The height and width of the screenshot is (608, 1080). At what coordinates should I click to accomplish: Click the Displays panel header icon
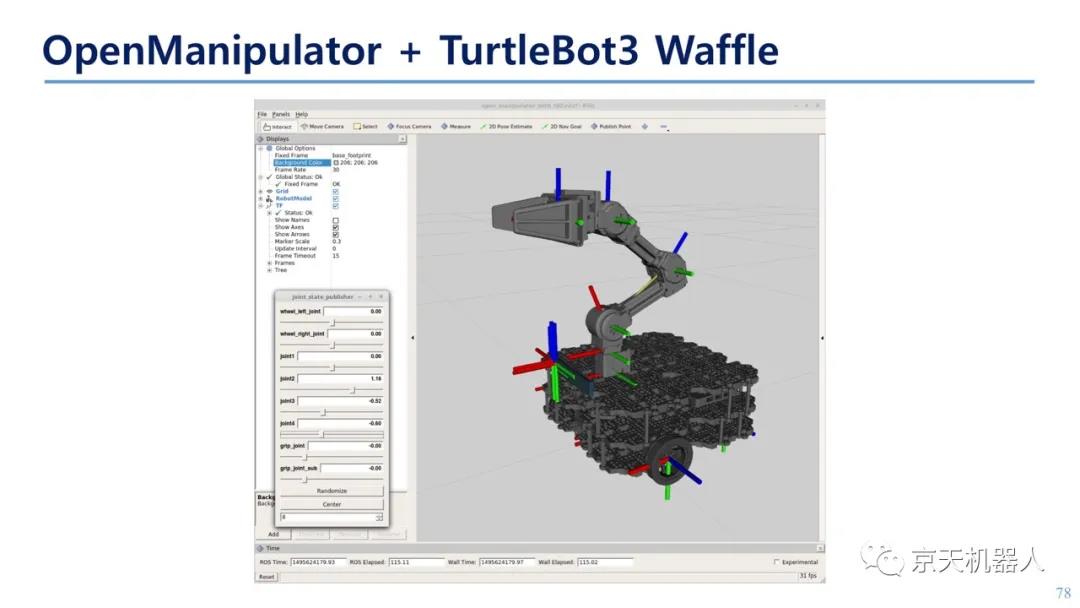point(260,139)
